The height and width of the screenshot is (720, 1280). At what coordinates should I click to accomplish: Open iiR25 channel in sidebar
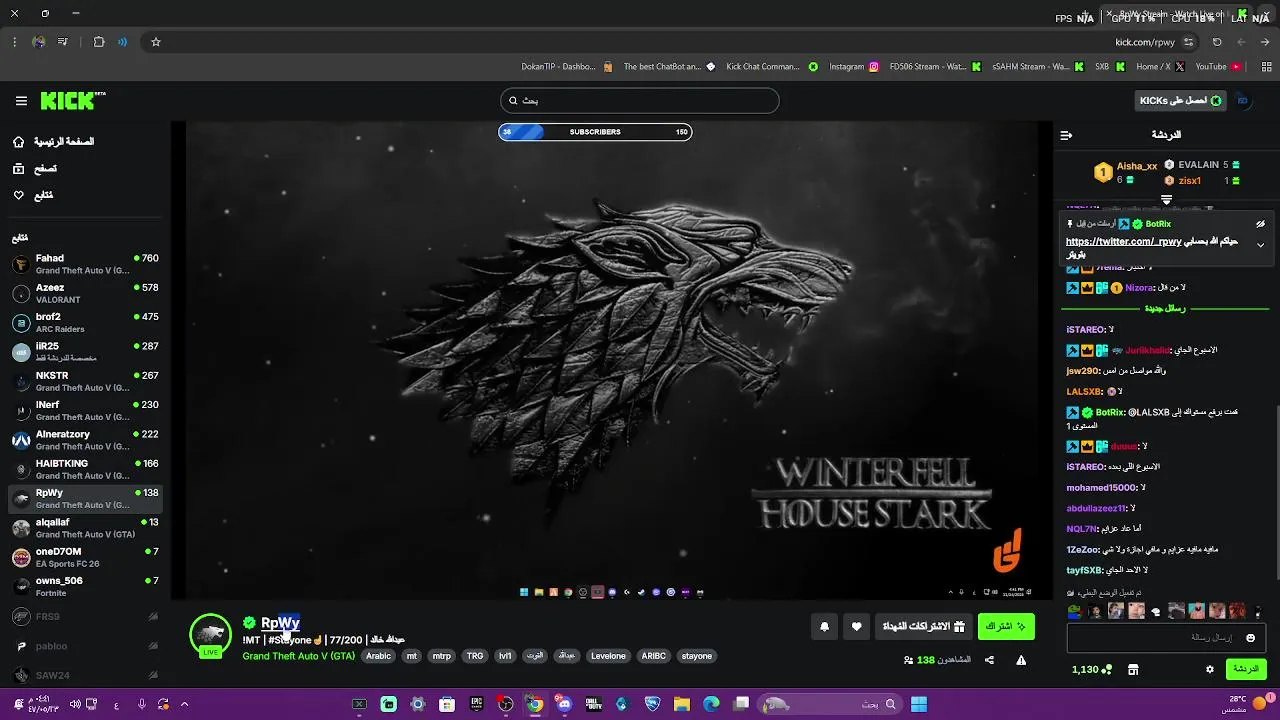tap(85, 352)
